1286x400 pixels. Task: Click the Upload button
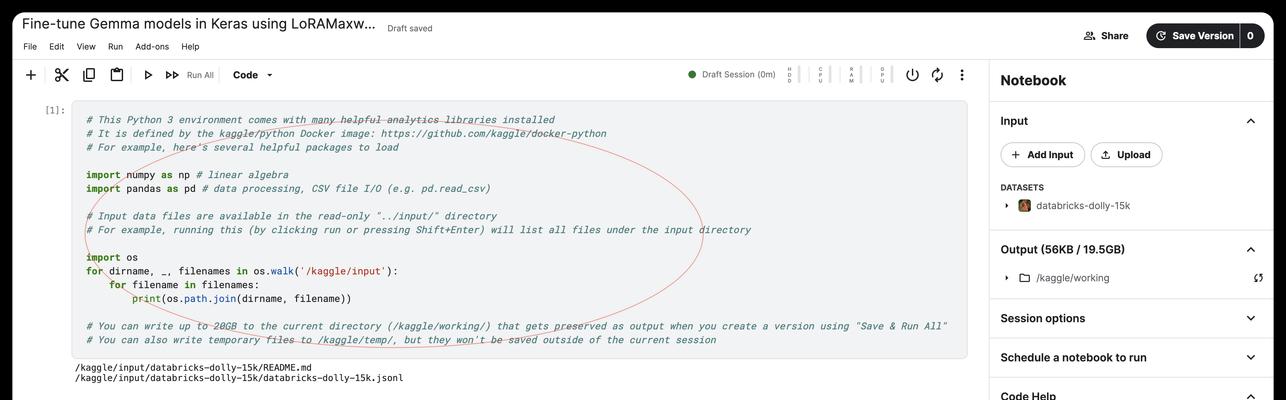pyautogui.click(x=1126, y=155)
